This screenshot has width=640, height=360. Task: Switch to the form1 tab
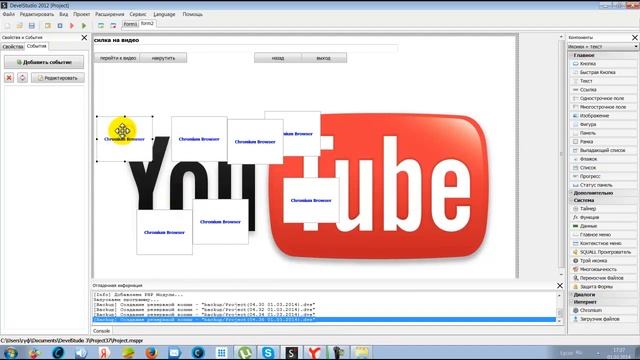[130, 24]
